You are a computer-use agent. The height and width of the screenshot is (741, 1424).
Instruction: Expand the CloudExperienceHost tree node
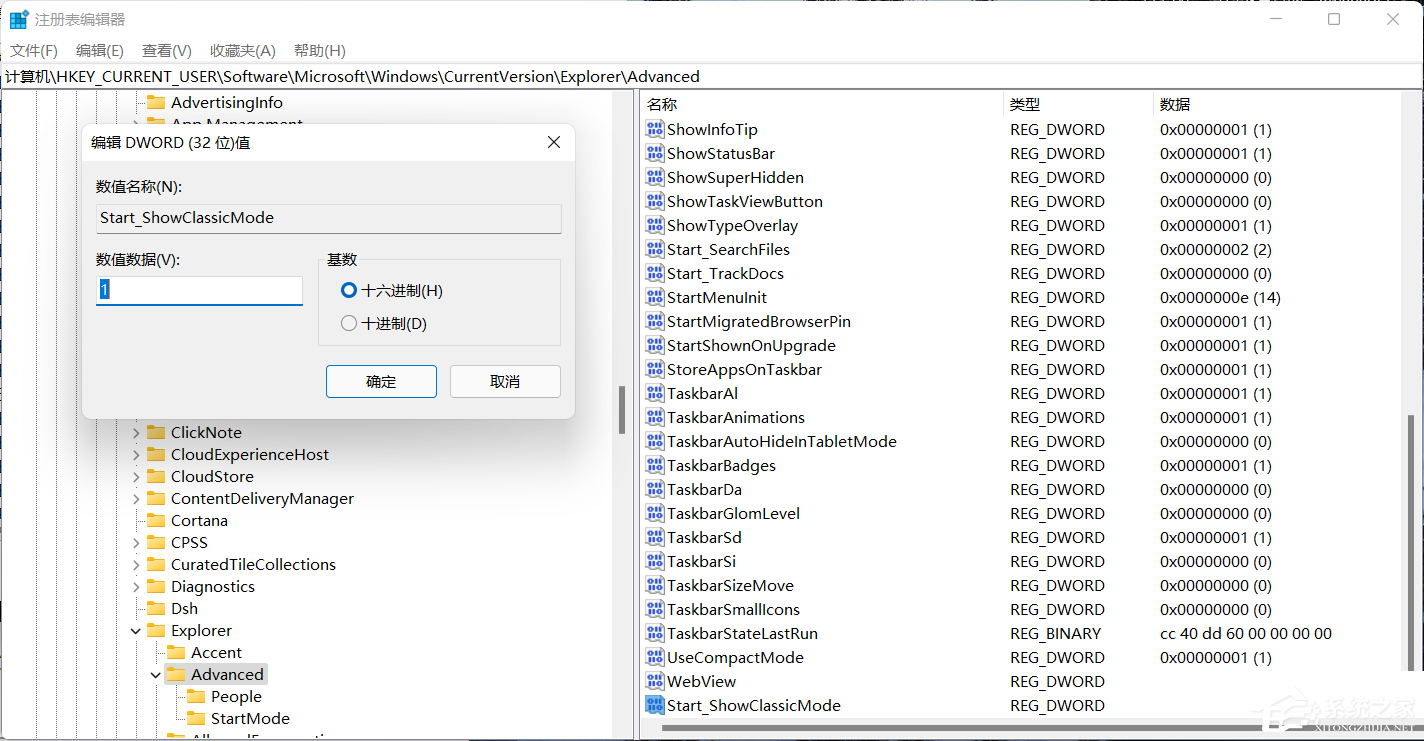point(137,454)
